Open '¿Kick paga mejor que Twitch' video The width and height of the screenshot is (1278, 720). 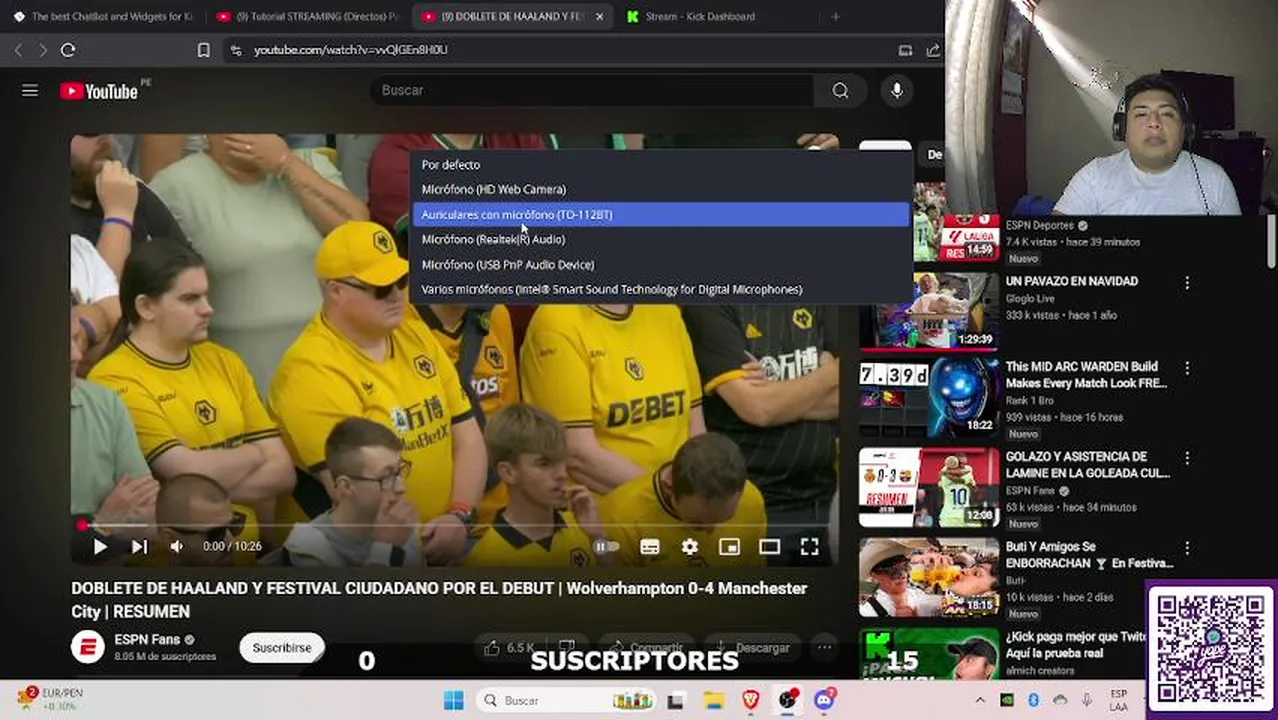coord(1075,645)
